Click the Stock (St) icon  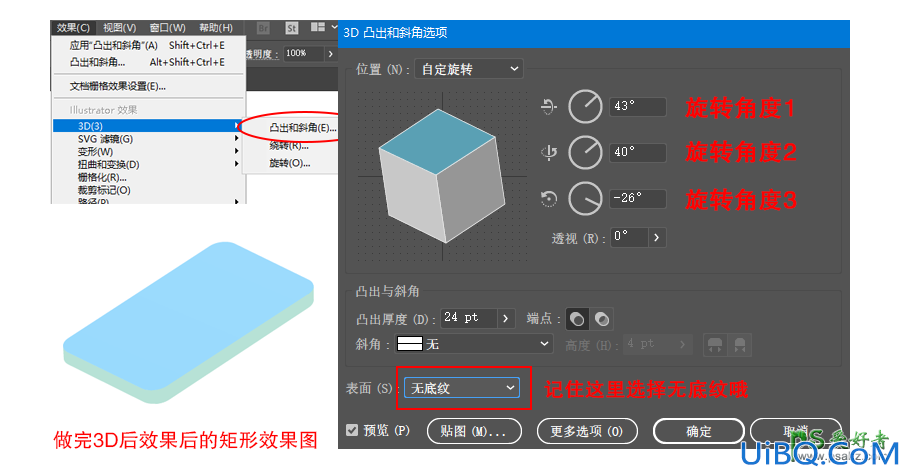tap(292, 28)
